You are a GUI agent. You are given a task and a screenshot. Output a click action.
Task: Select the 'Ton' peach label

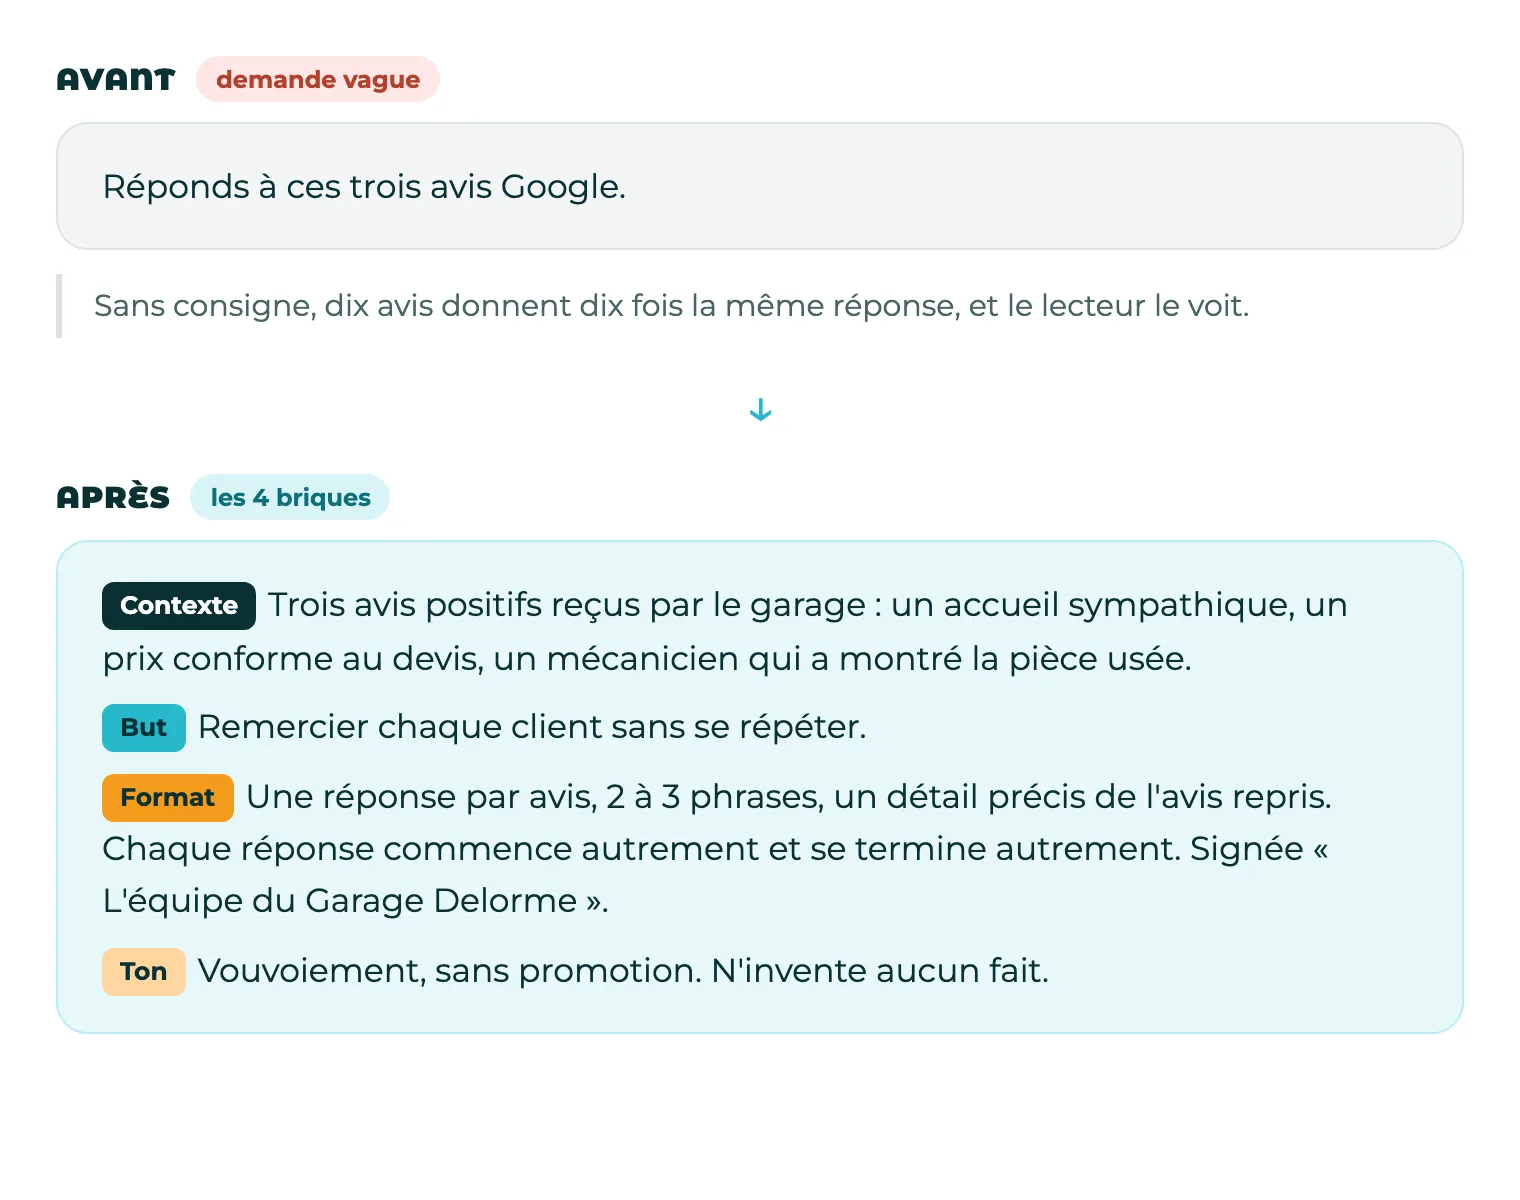[144, 971]
